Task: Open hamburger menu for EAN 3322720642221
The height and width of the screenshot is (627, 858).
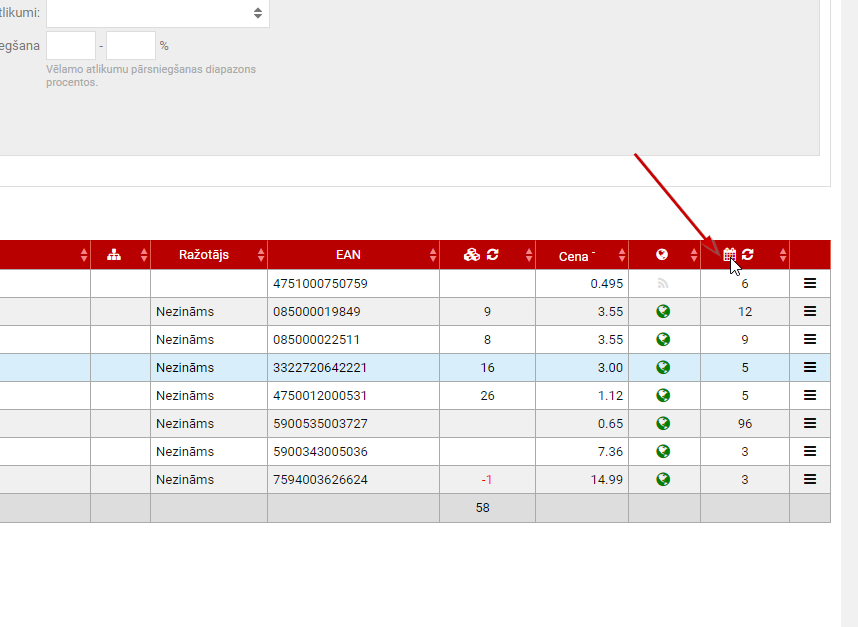Action: 810,368
